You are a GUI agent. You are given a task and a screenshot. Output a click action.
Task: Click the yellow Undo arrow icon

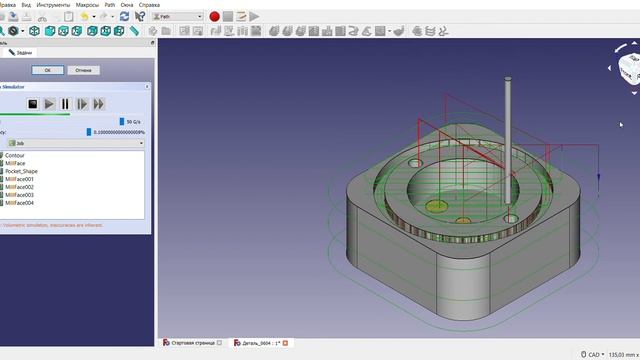(x=84, y=17)
